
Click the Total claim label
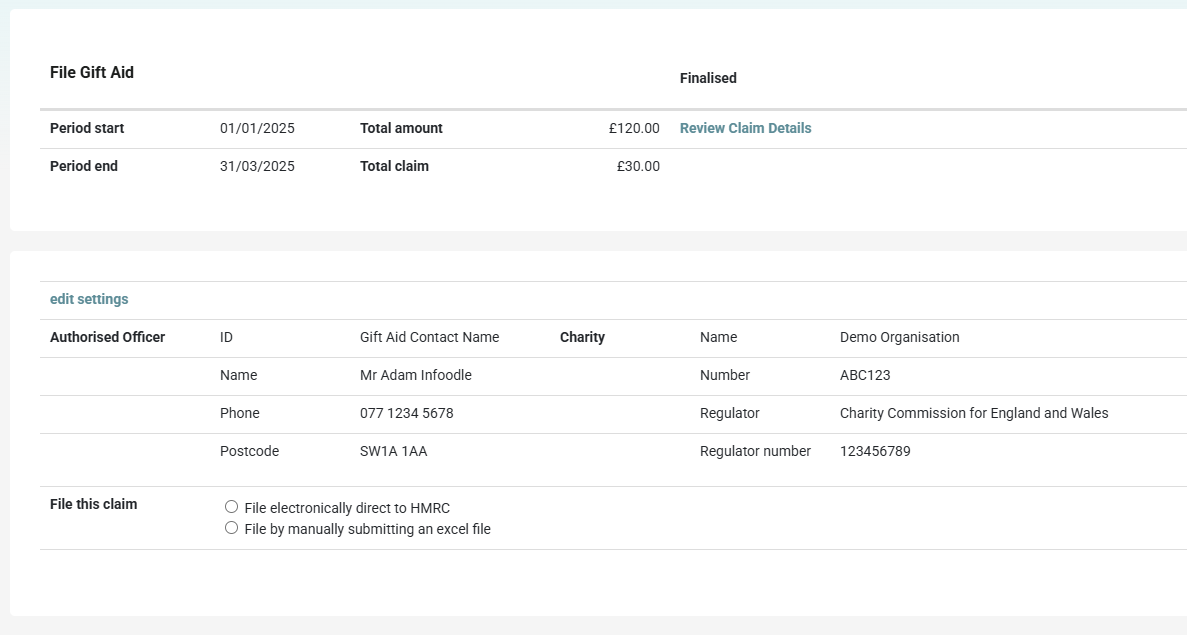(394, 167)
